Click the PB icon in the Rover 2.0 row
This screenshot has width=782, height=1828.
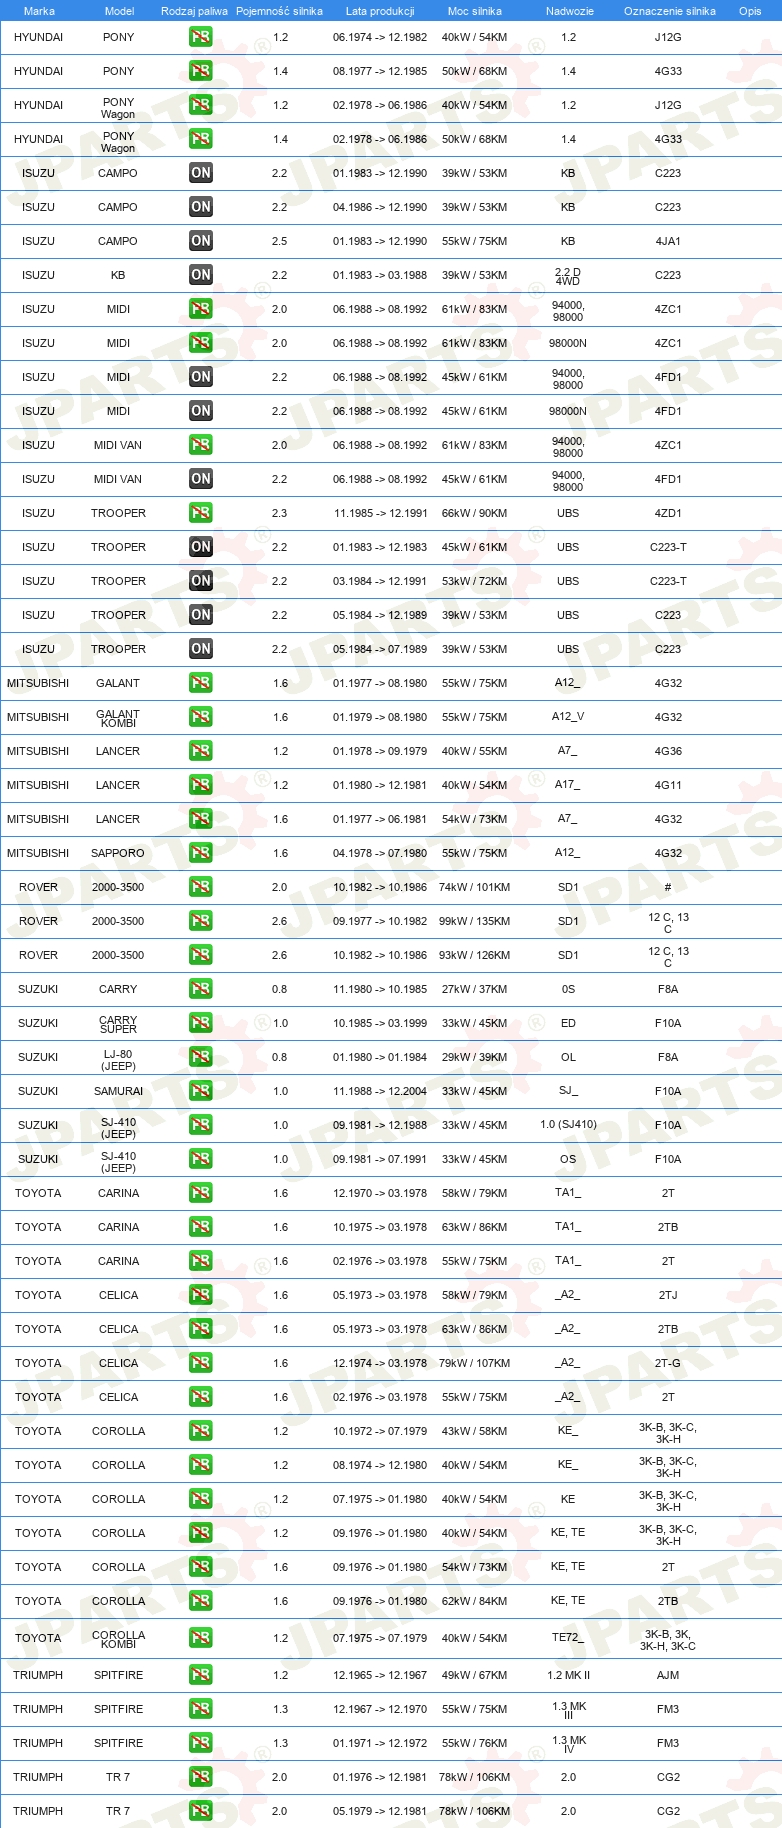[201, 887]
